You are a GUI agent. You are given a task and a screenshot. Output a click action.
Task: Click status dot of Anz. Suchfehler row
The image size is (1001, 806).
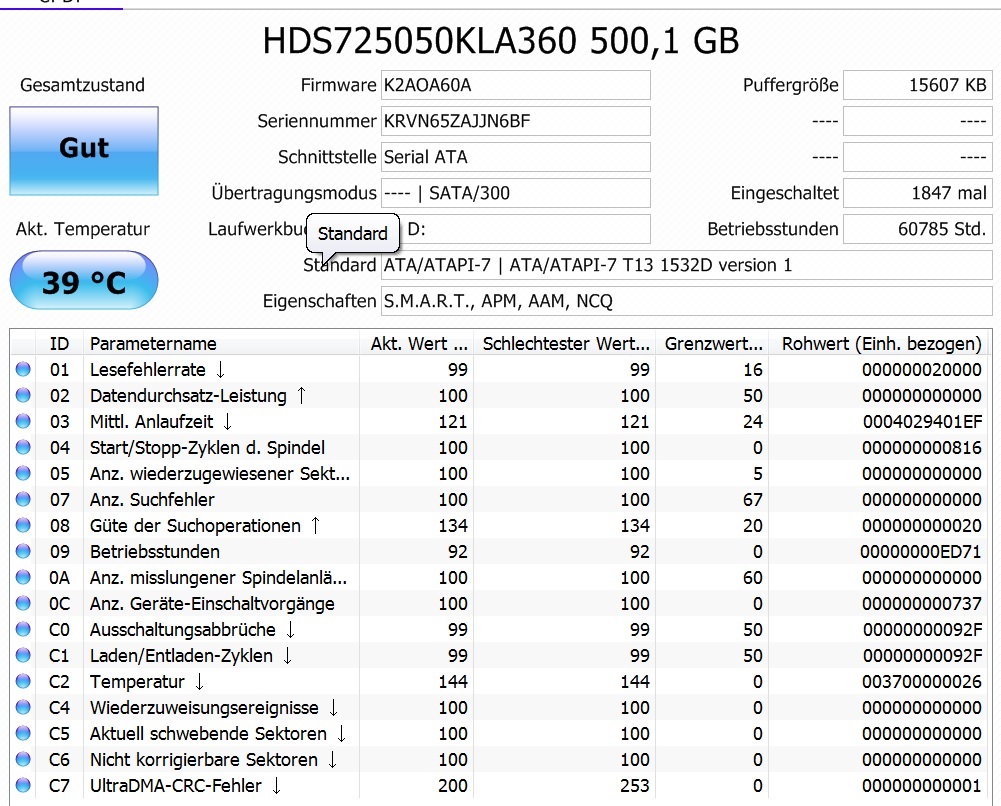click(x=23, y=499)
